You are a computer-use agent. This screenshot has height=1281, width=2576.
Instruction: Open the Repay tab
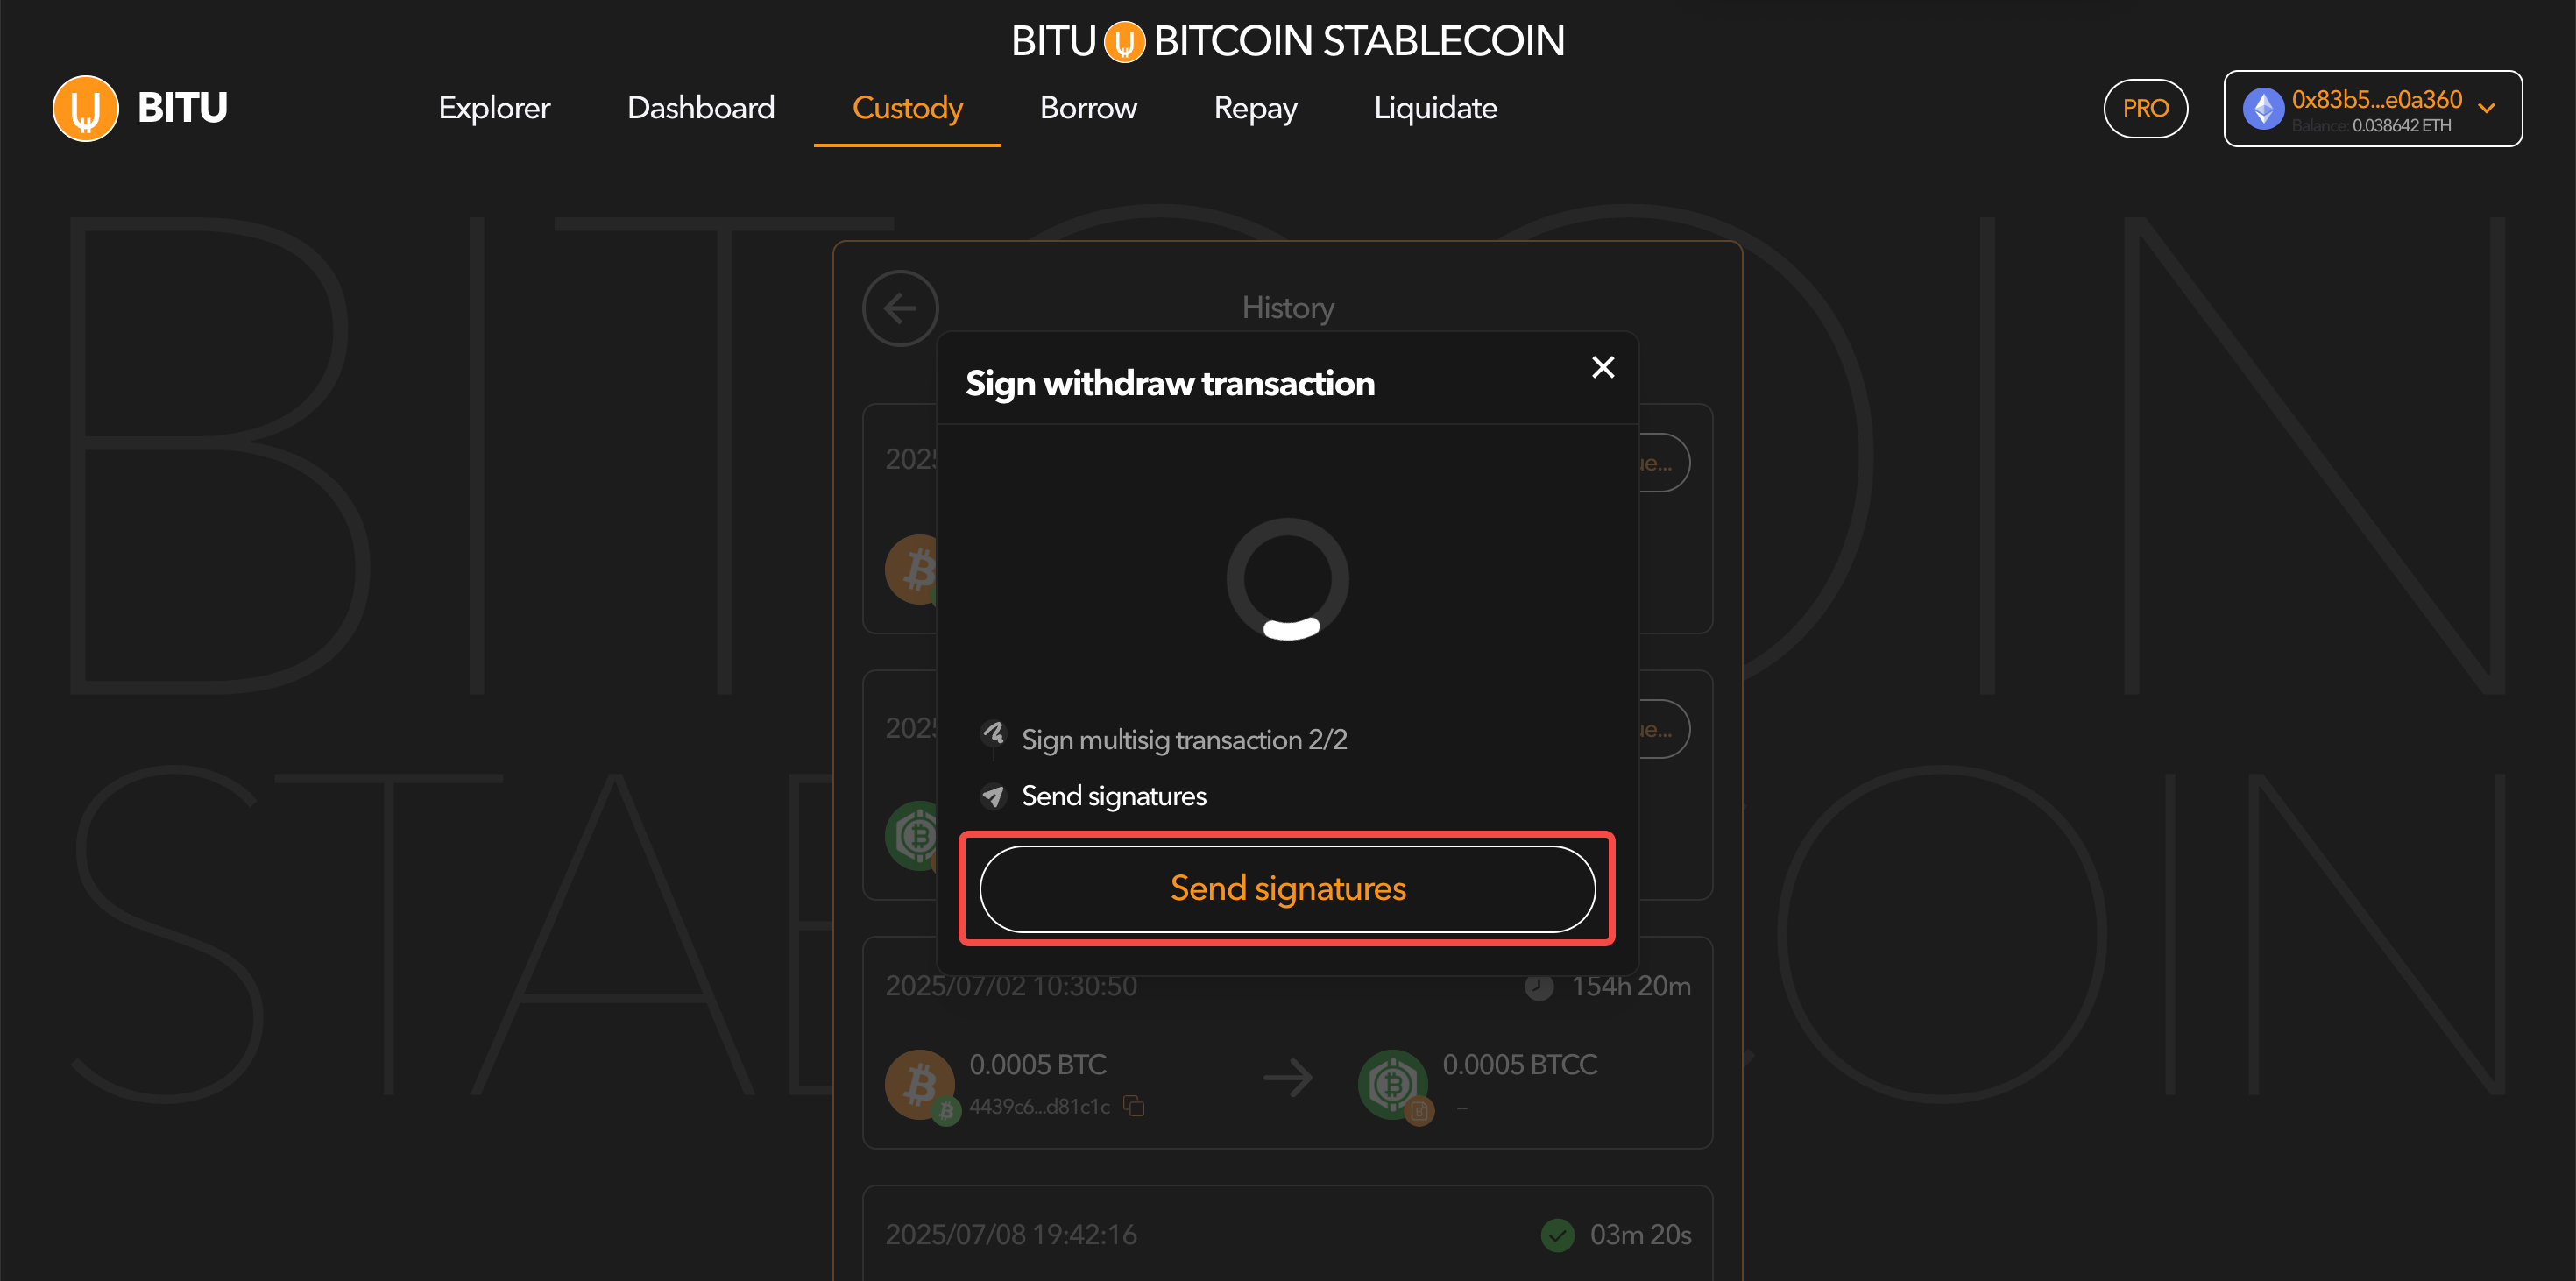tap(1255, 108)
